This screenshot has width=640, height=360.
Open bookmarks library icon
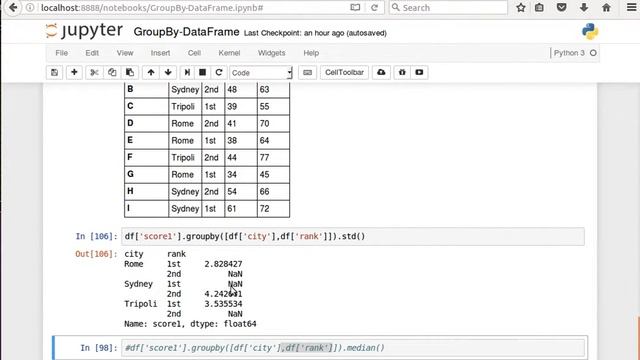pos(539,7)
